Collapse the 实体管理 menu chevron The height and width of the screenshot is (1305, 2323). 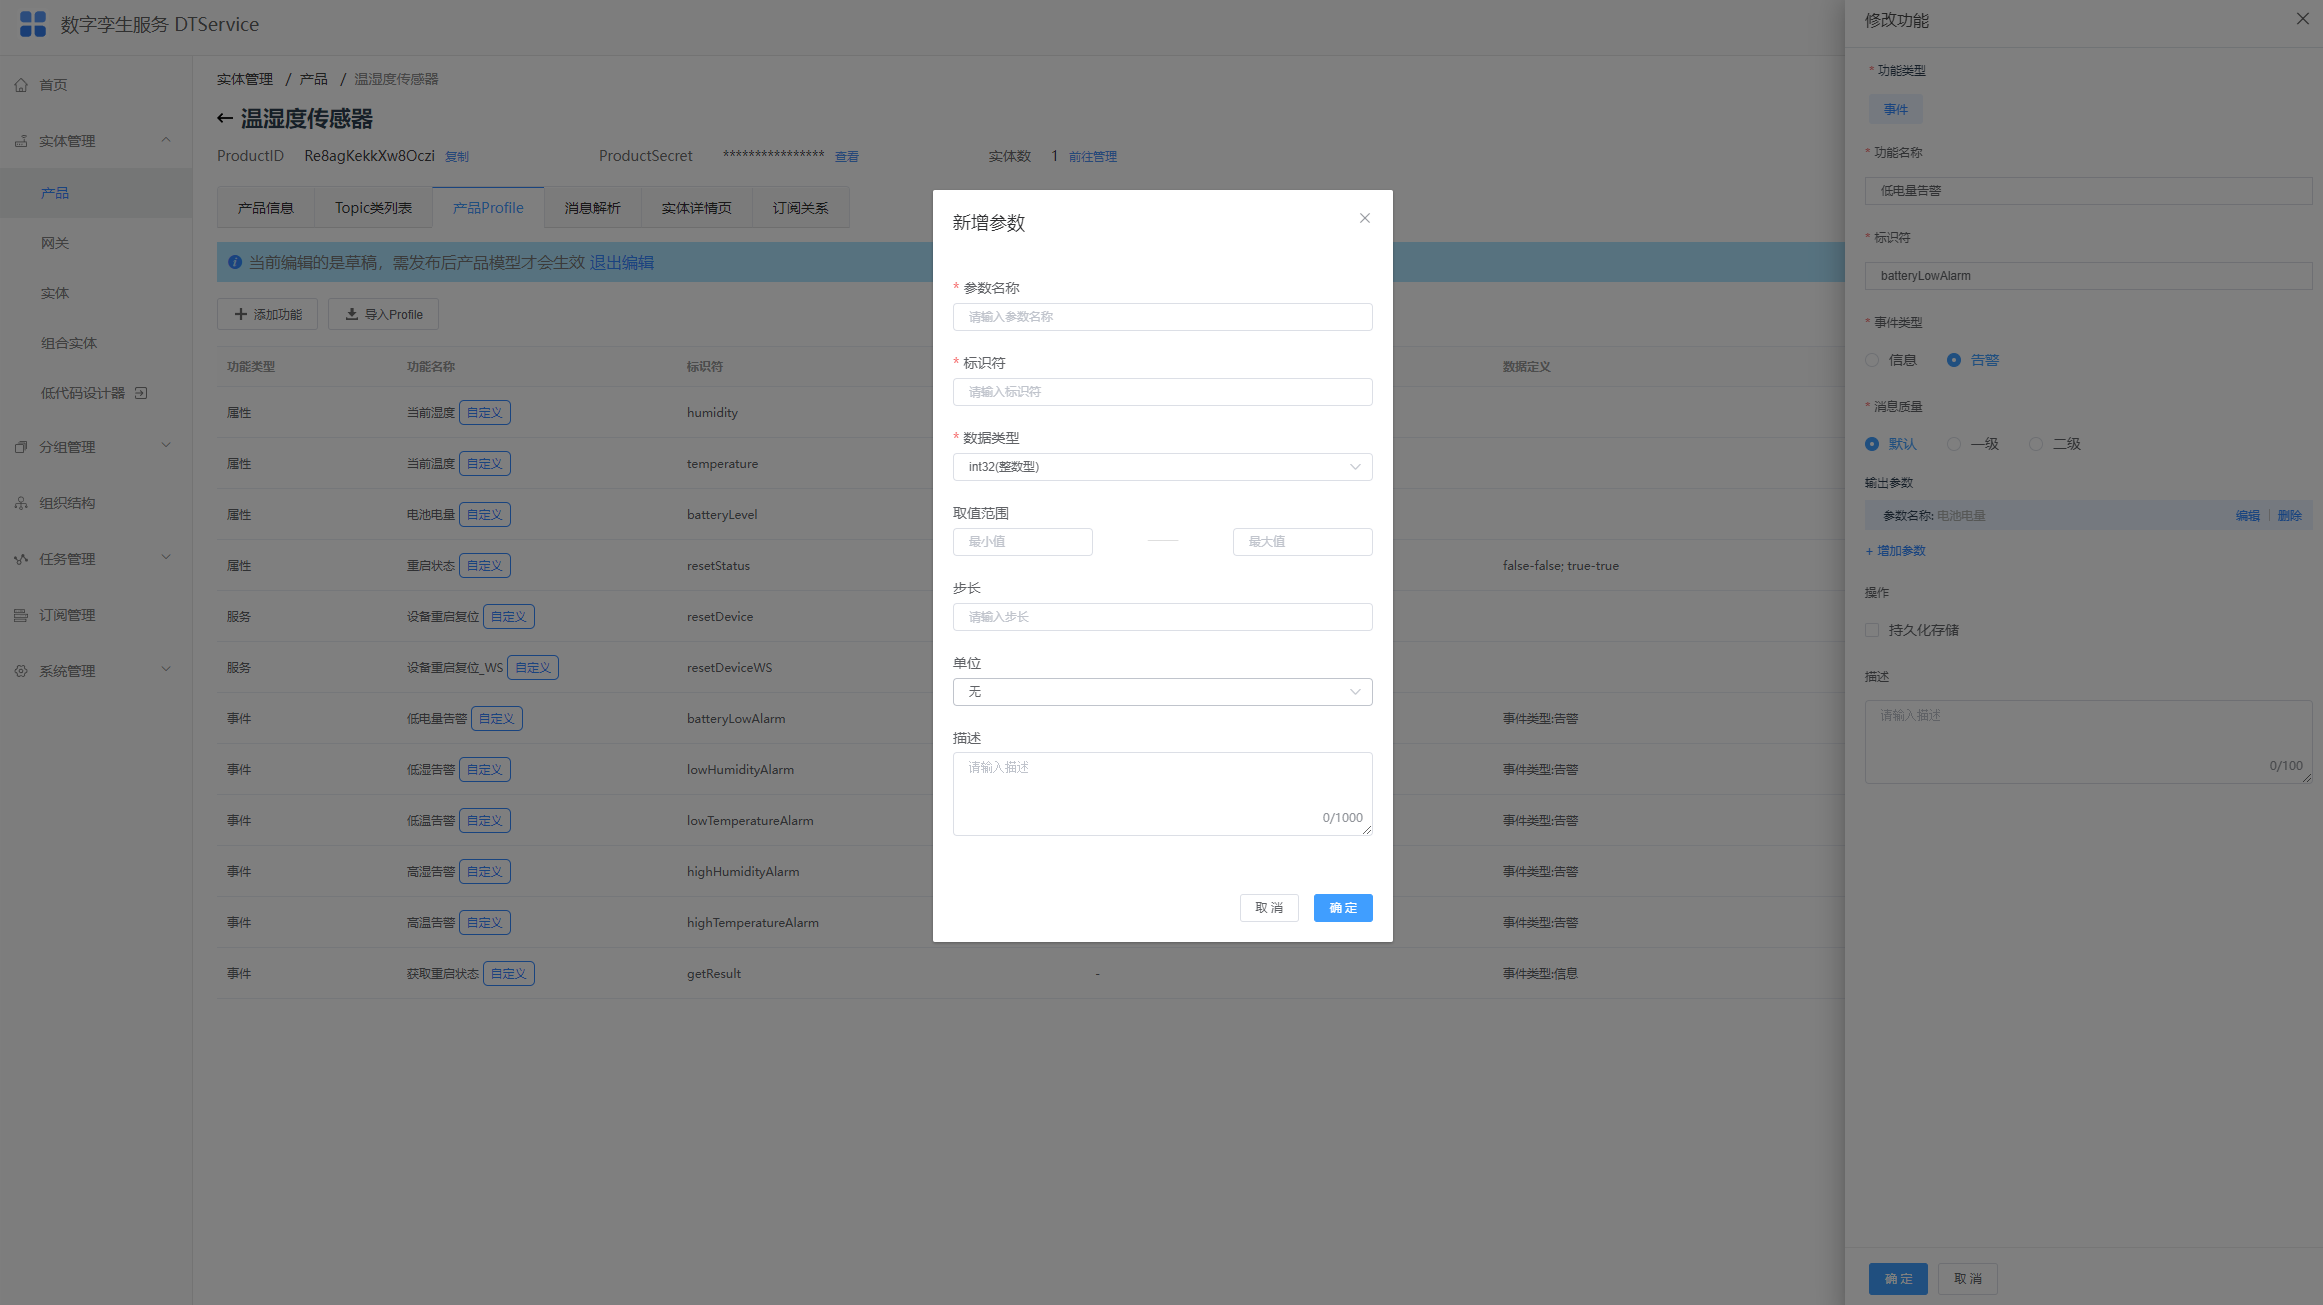coord(166,140)
